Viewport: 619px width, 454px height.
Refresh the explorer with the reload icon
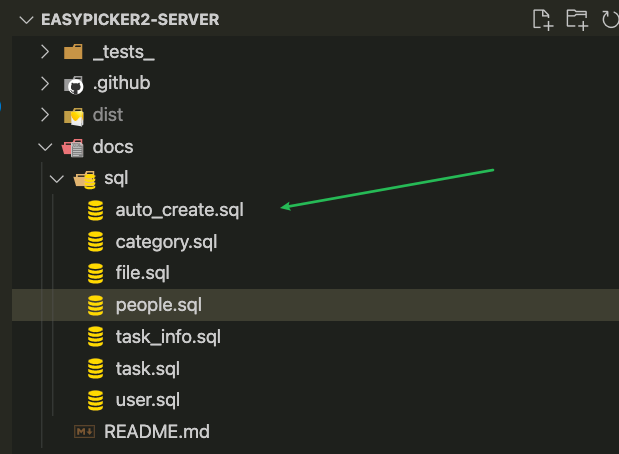(610, 19)
